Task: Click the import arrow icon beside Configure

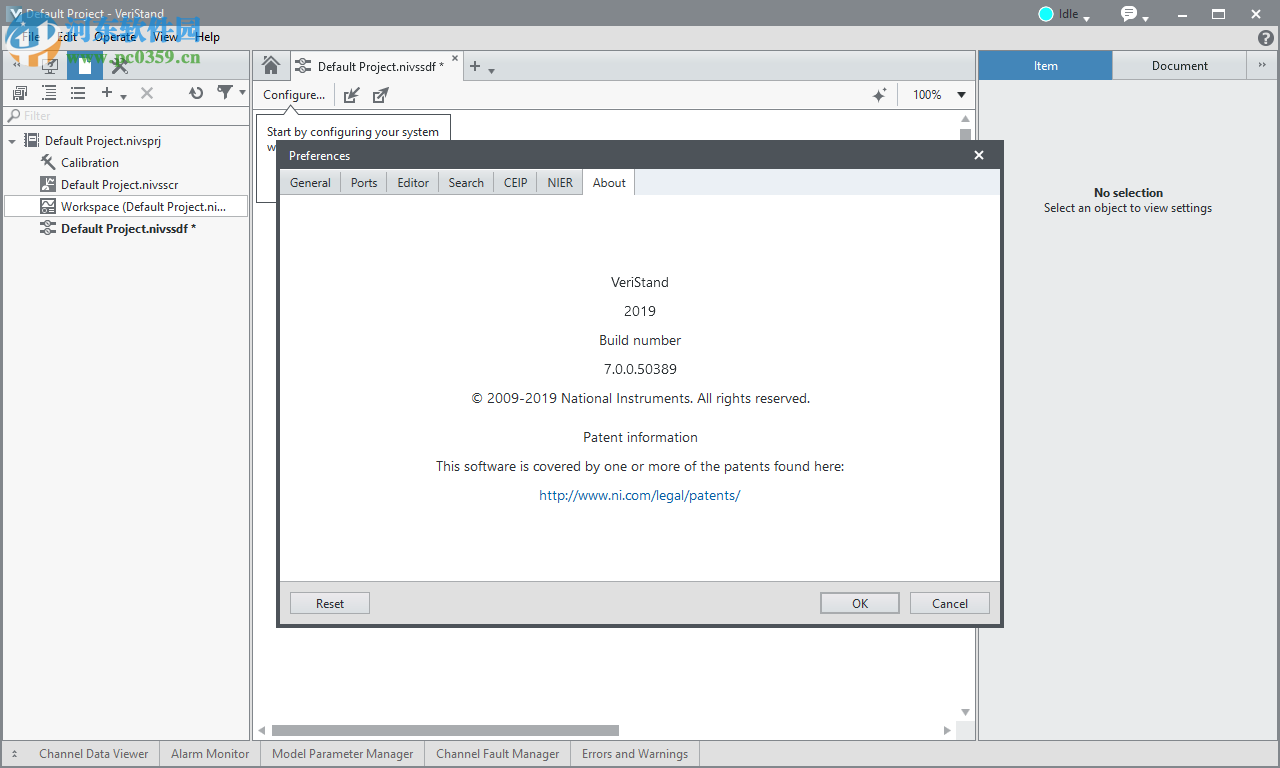Action: pos(351,95)
